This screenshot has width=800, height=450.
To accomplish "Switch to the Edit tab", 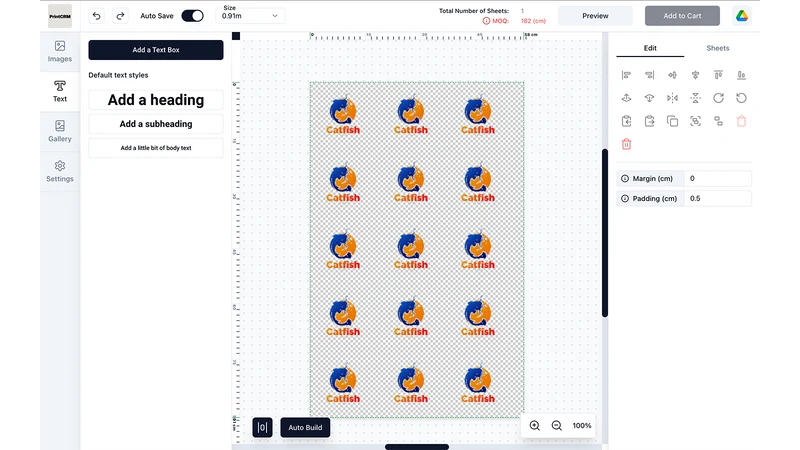I will [650, 48].
